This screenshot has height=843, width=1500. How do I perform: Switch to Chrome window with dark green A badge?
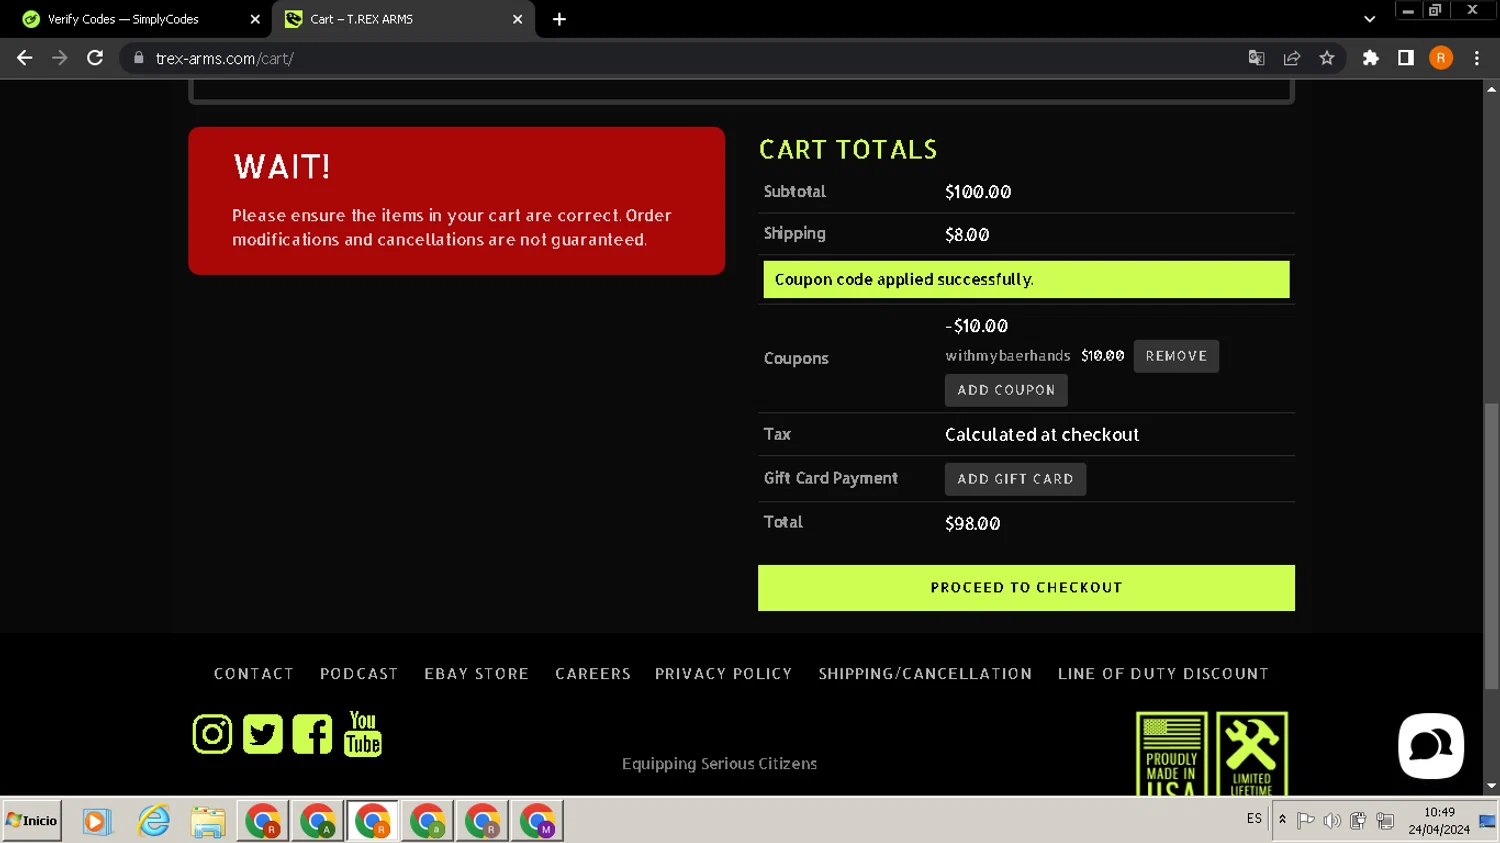click(x=318, y=821)
